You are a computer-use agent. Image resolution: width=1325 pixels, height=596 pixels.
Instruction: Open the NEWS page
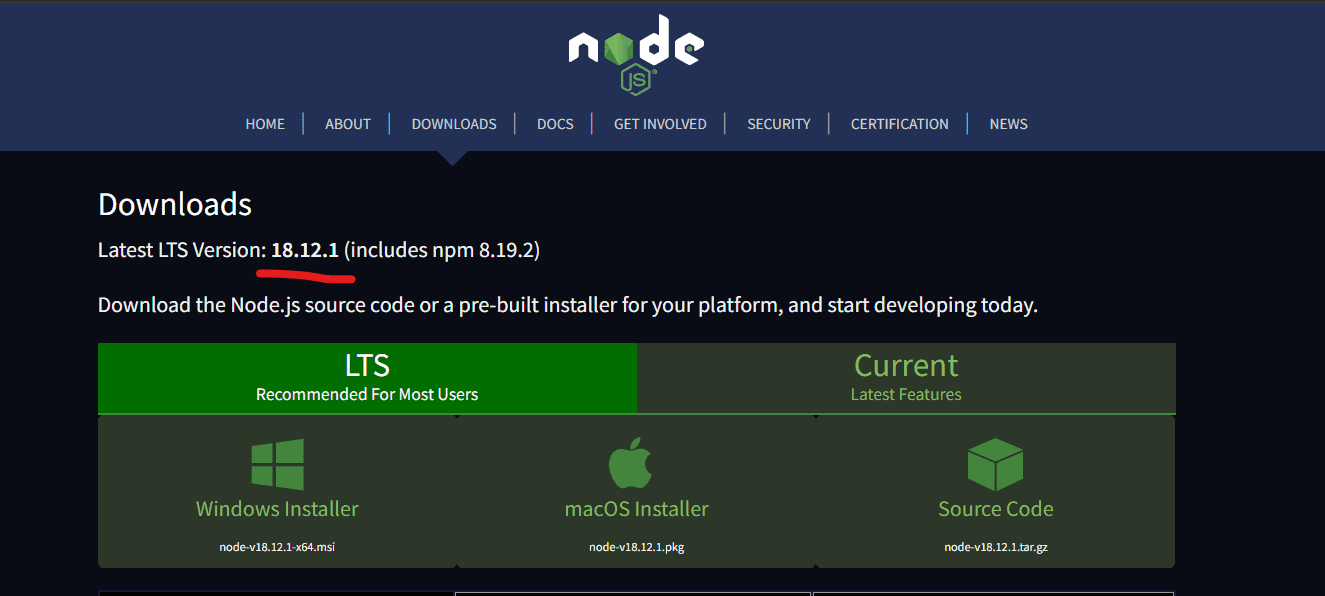(1008, 123)
